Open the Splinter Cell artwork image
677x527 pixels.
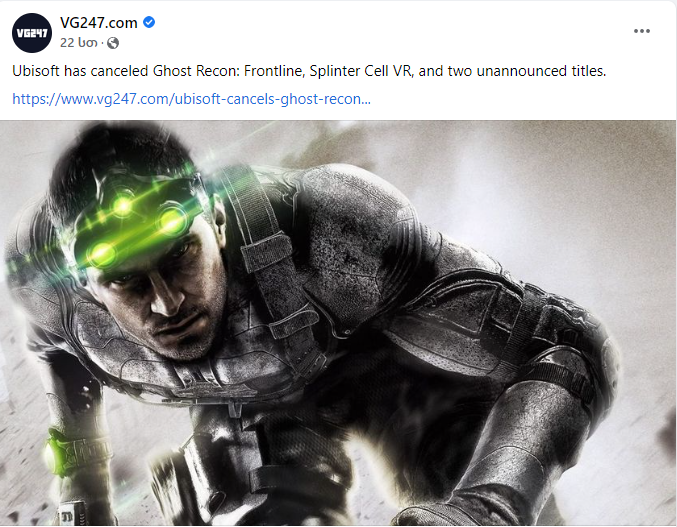coord(338,323)
